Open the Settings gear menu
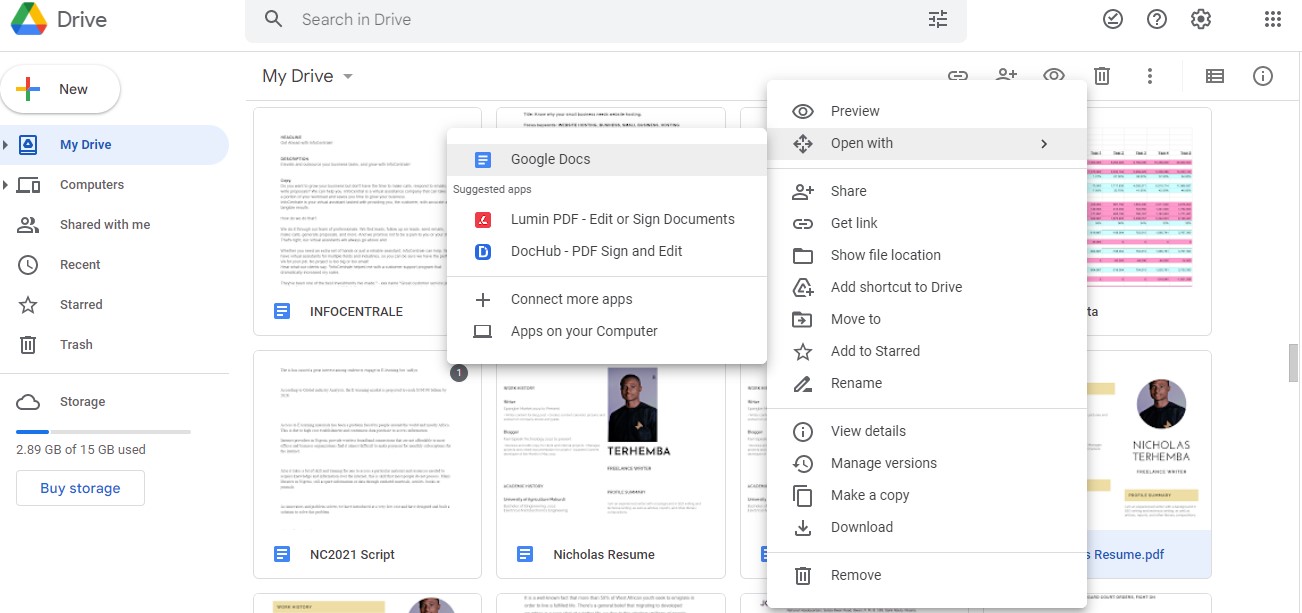The width and height of the screenshot is (1302, 613). pyautogui.click(x=1201, y=18)
